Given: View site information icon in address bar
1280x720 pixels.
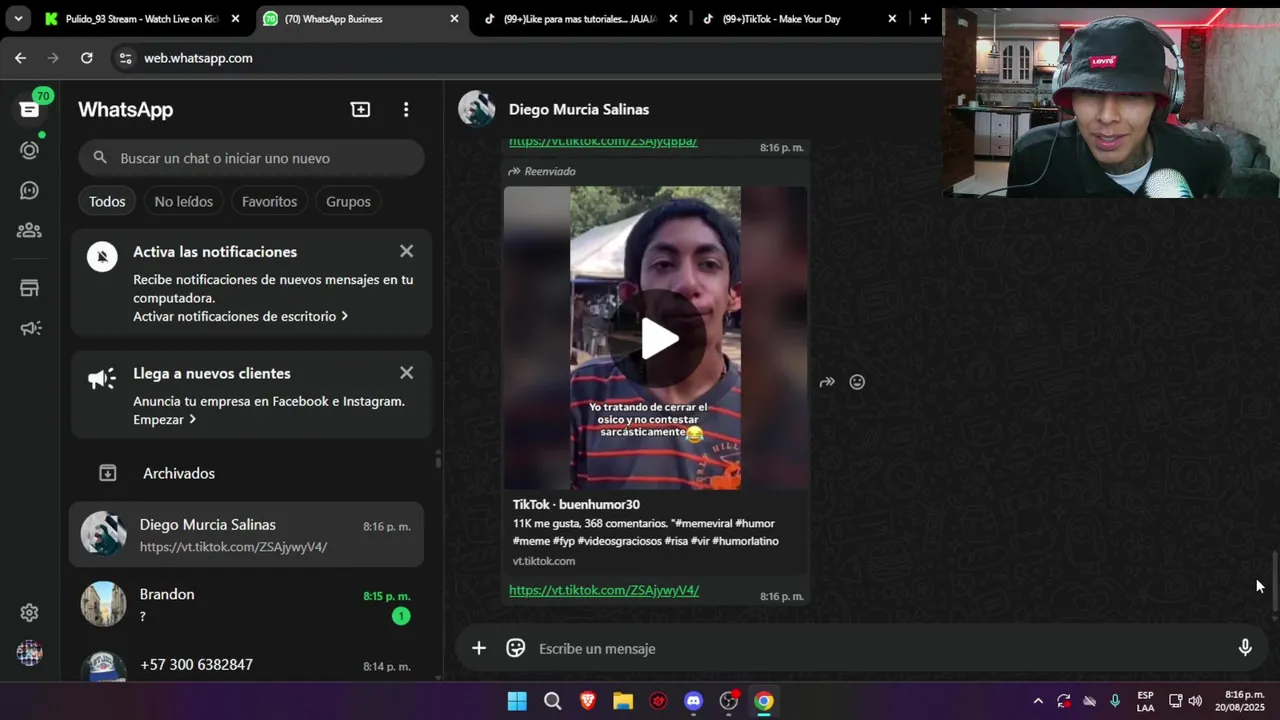Looking at the screenshot, I should [125, 58].
